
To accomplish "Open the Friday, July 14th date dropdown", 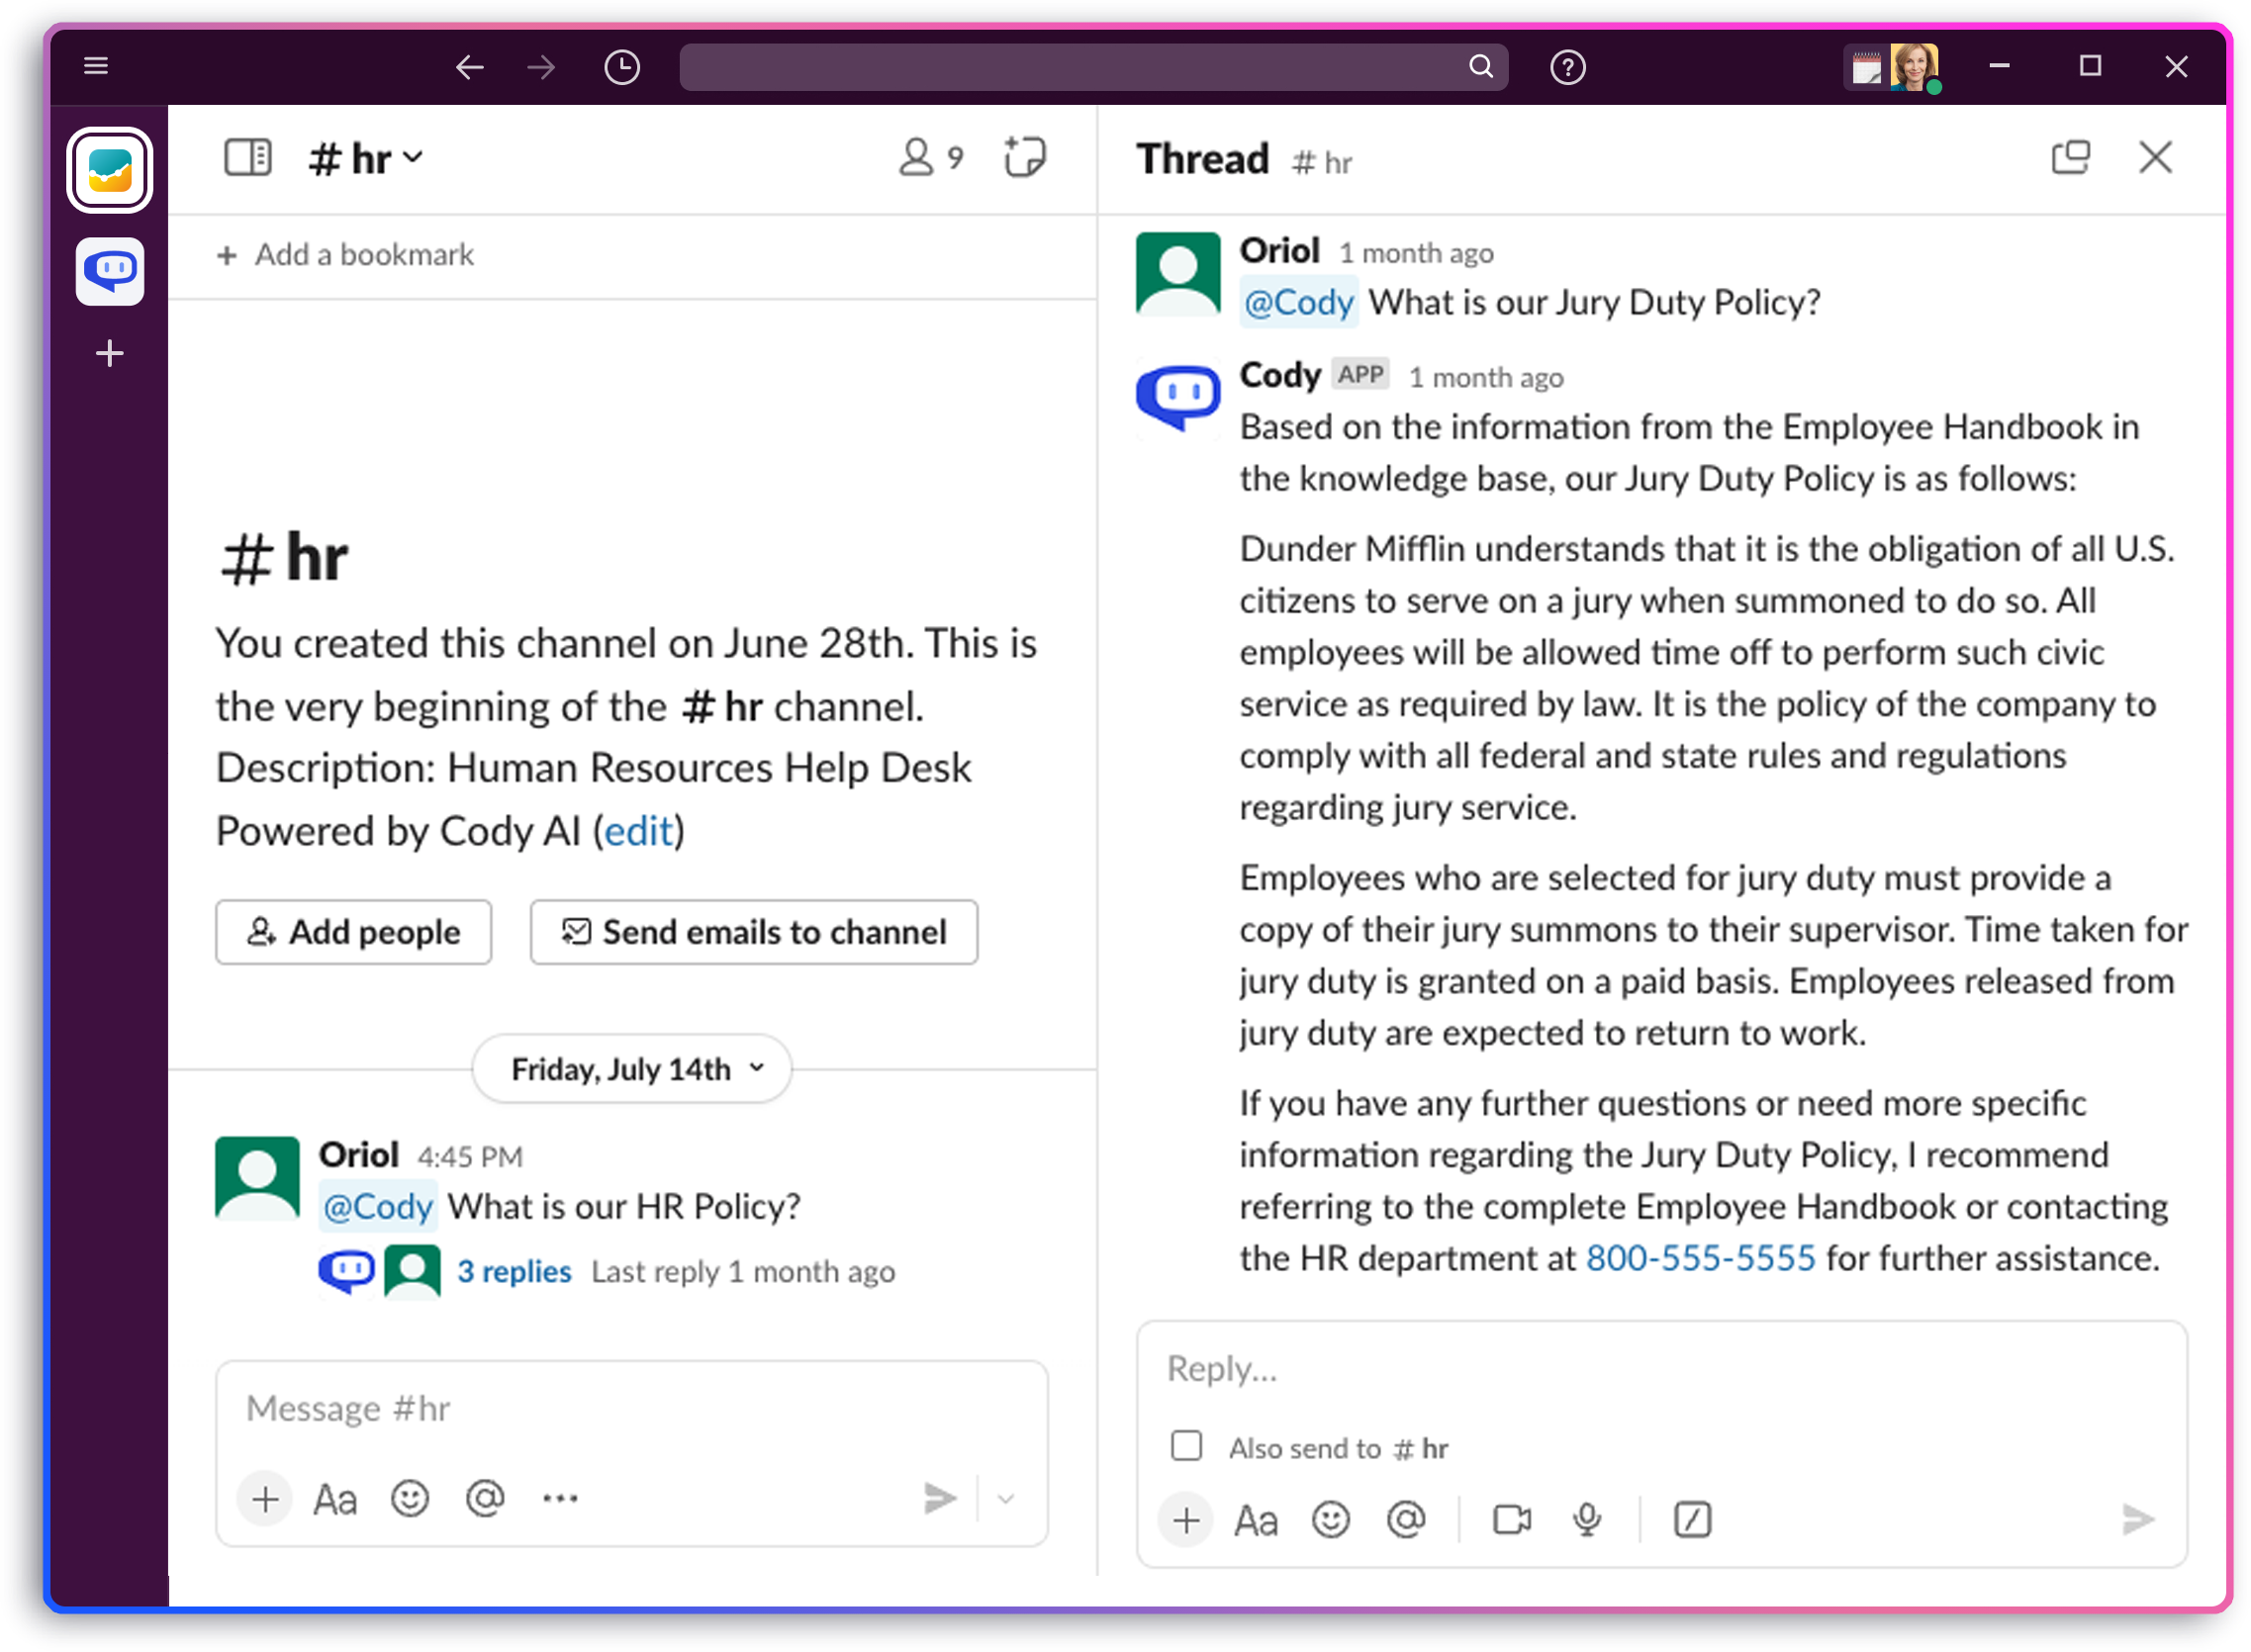I will [632, 1069].
